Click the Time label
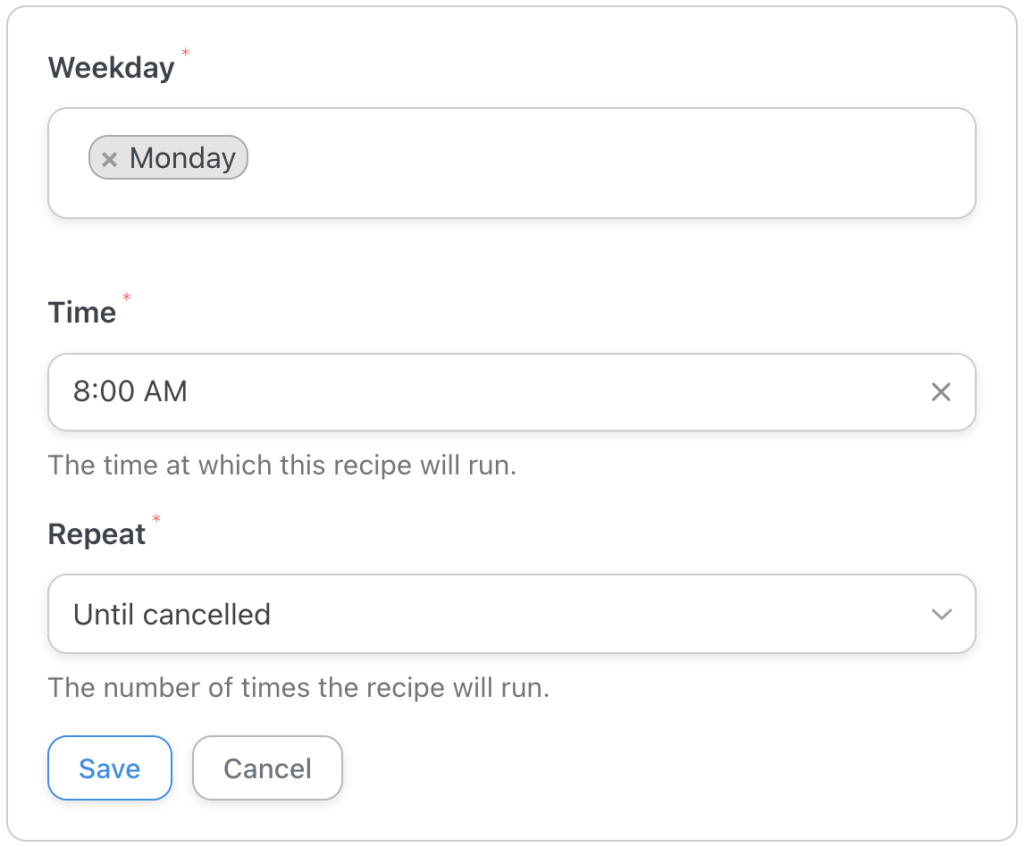This screenshot has width=1024, height=847. click(x=82, y=312)
